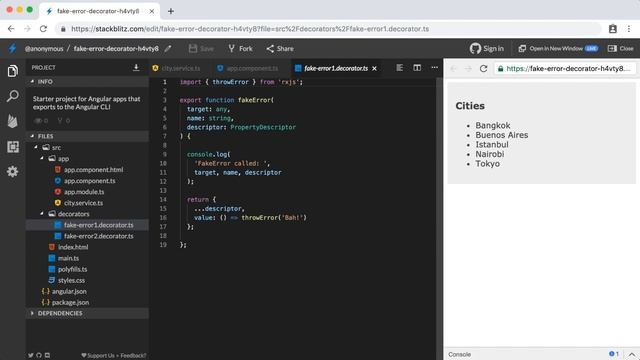Open preview in New Window
This screenshot has width=640, height=360.
[x=558, y=49]
